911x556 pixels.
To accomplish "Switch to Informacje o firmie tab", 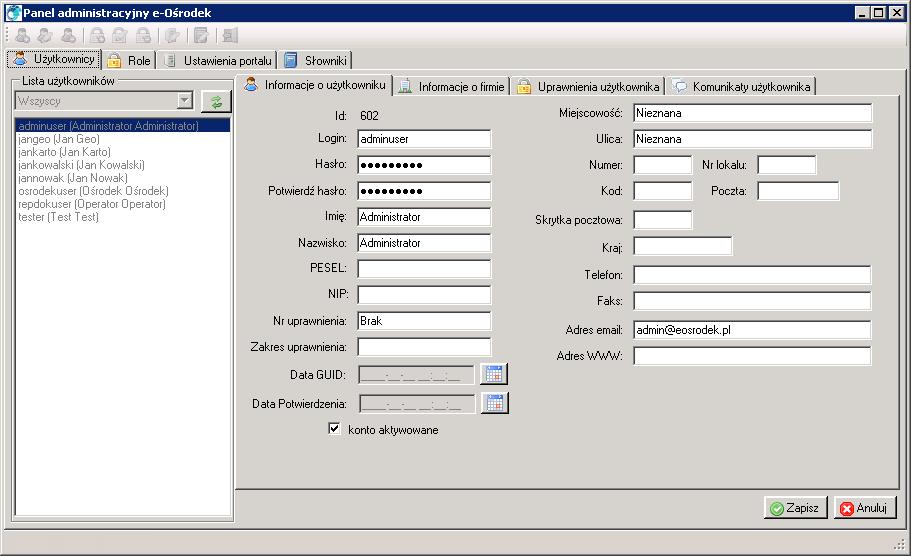I will [451, 87].
